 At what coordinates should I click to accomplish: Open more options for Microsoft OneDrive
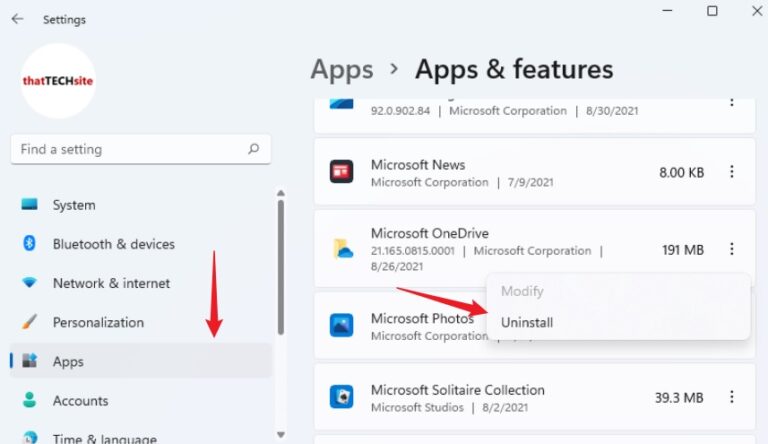[732, 249]
